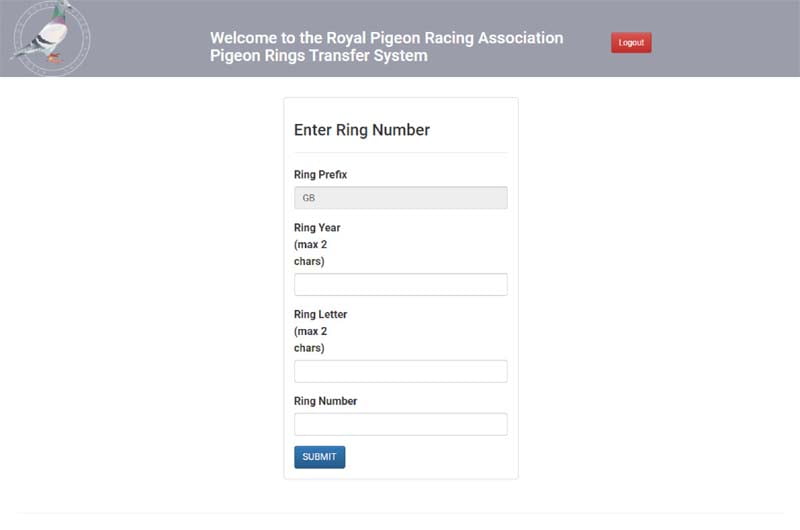Submit the ring form with SUBMIT button
Viewport: 800px width, 530px height.
click(319, 457)
